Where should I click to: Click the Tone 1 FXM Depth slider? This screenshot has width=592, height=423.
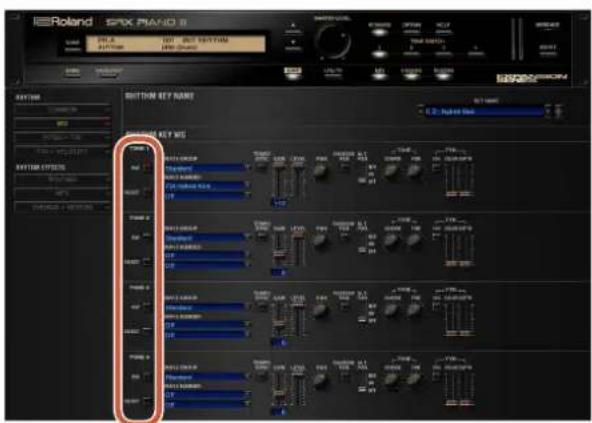coord(466,179)
